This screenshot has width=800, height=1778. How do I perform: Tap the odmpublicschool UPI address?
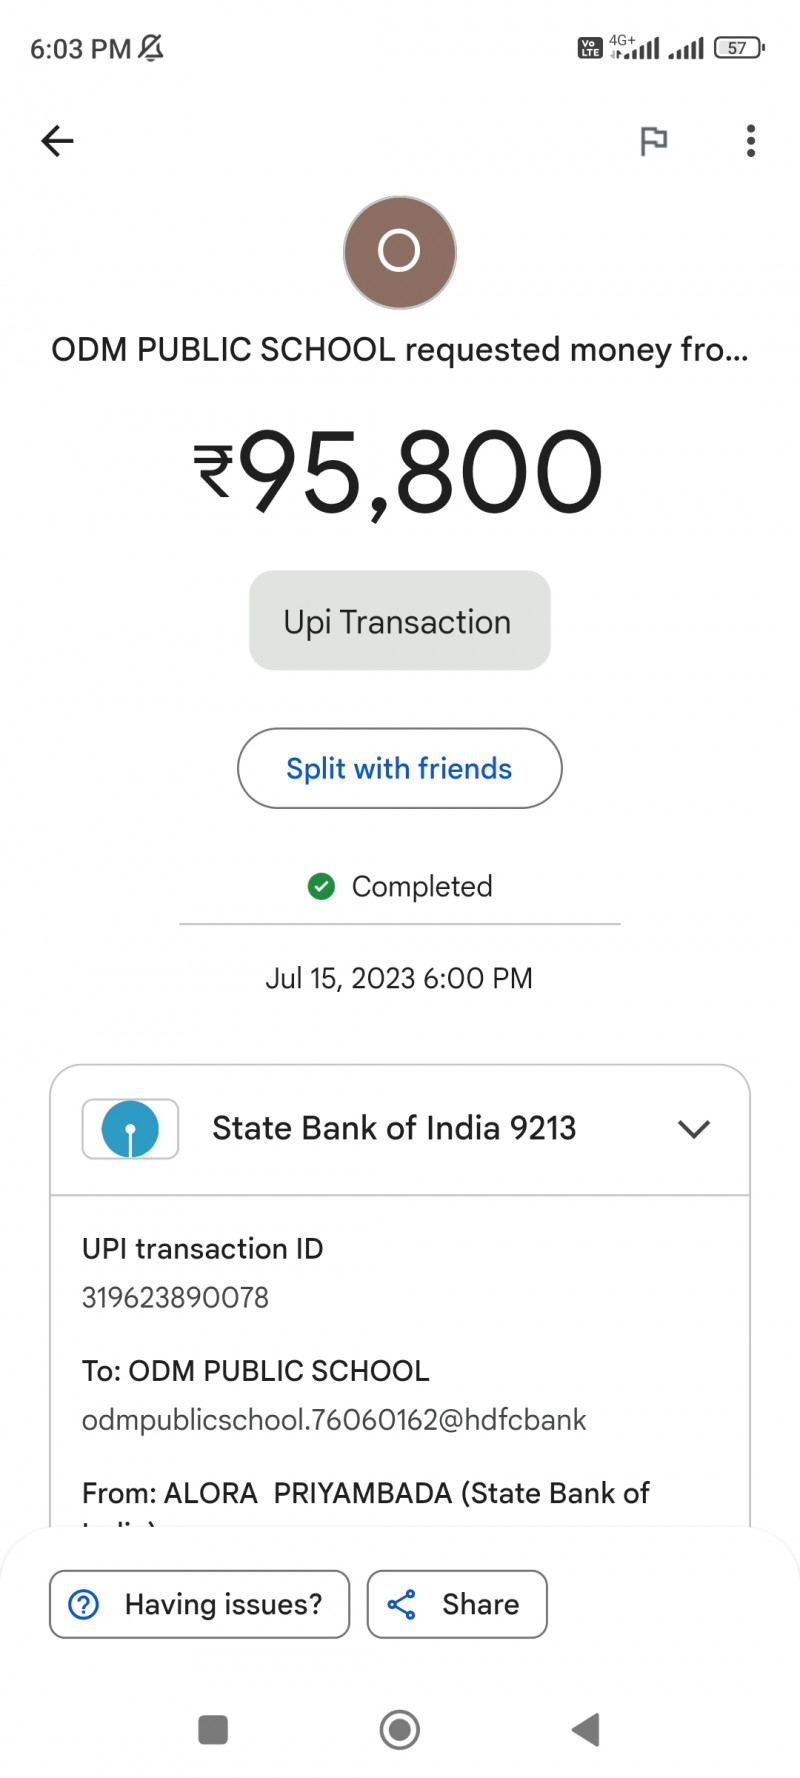coord(334,1420)
